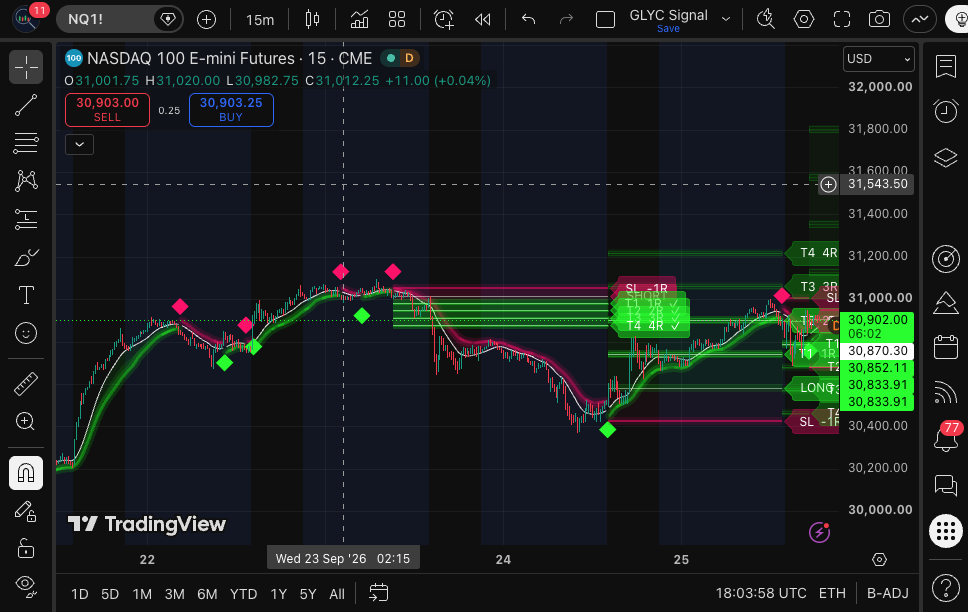Viewport: 968px width, 612px height.
Task: Change the 15m chart interval
Action: tap(260, 20)
